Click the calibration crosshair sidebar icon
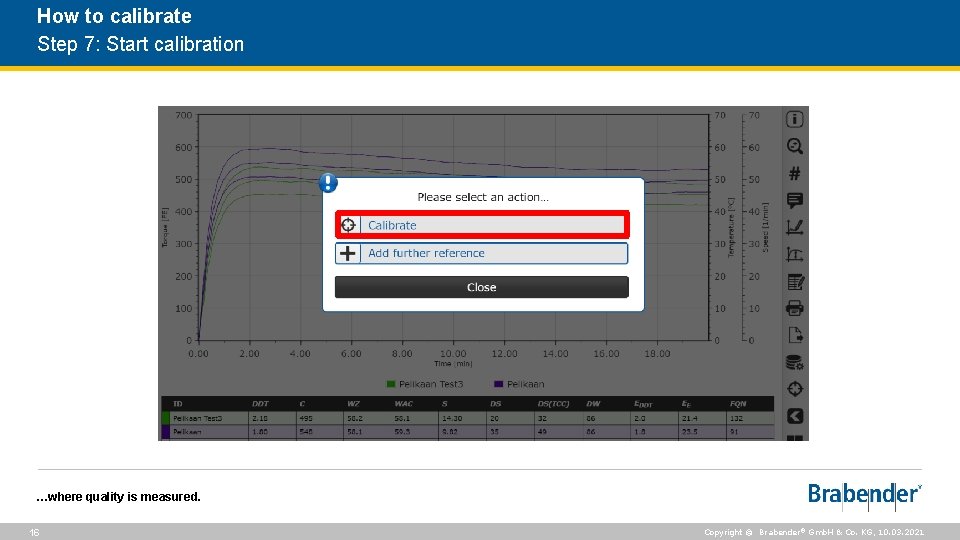960x540 pixels. point(795,389)
